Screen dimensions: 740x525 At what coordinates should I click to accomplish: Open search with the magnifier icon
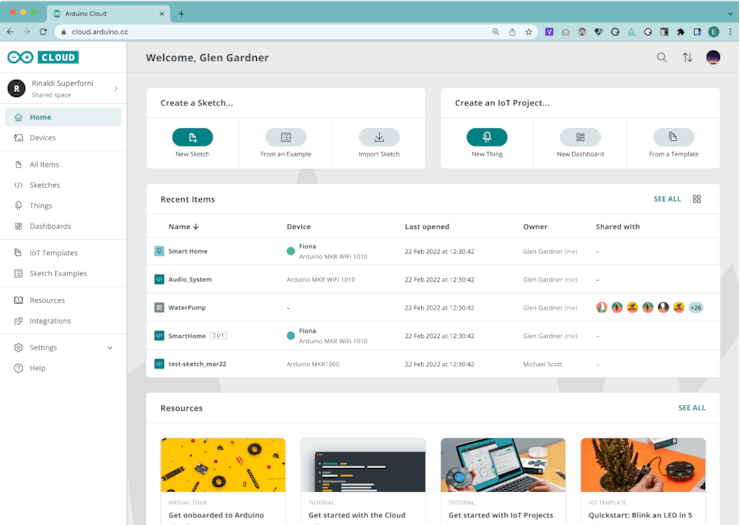tap(662, 58)
